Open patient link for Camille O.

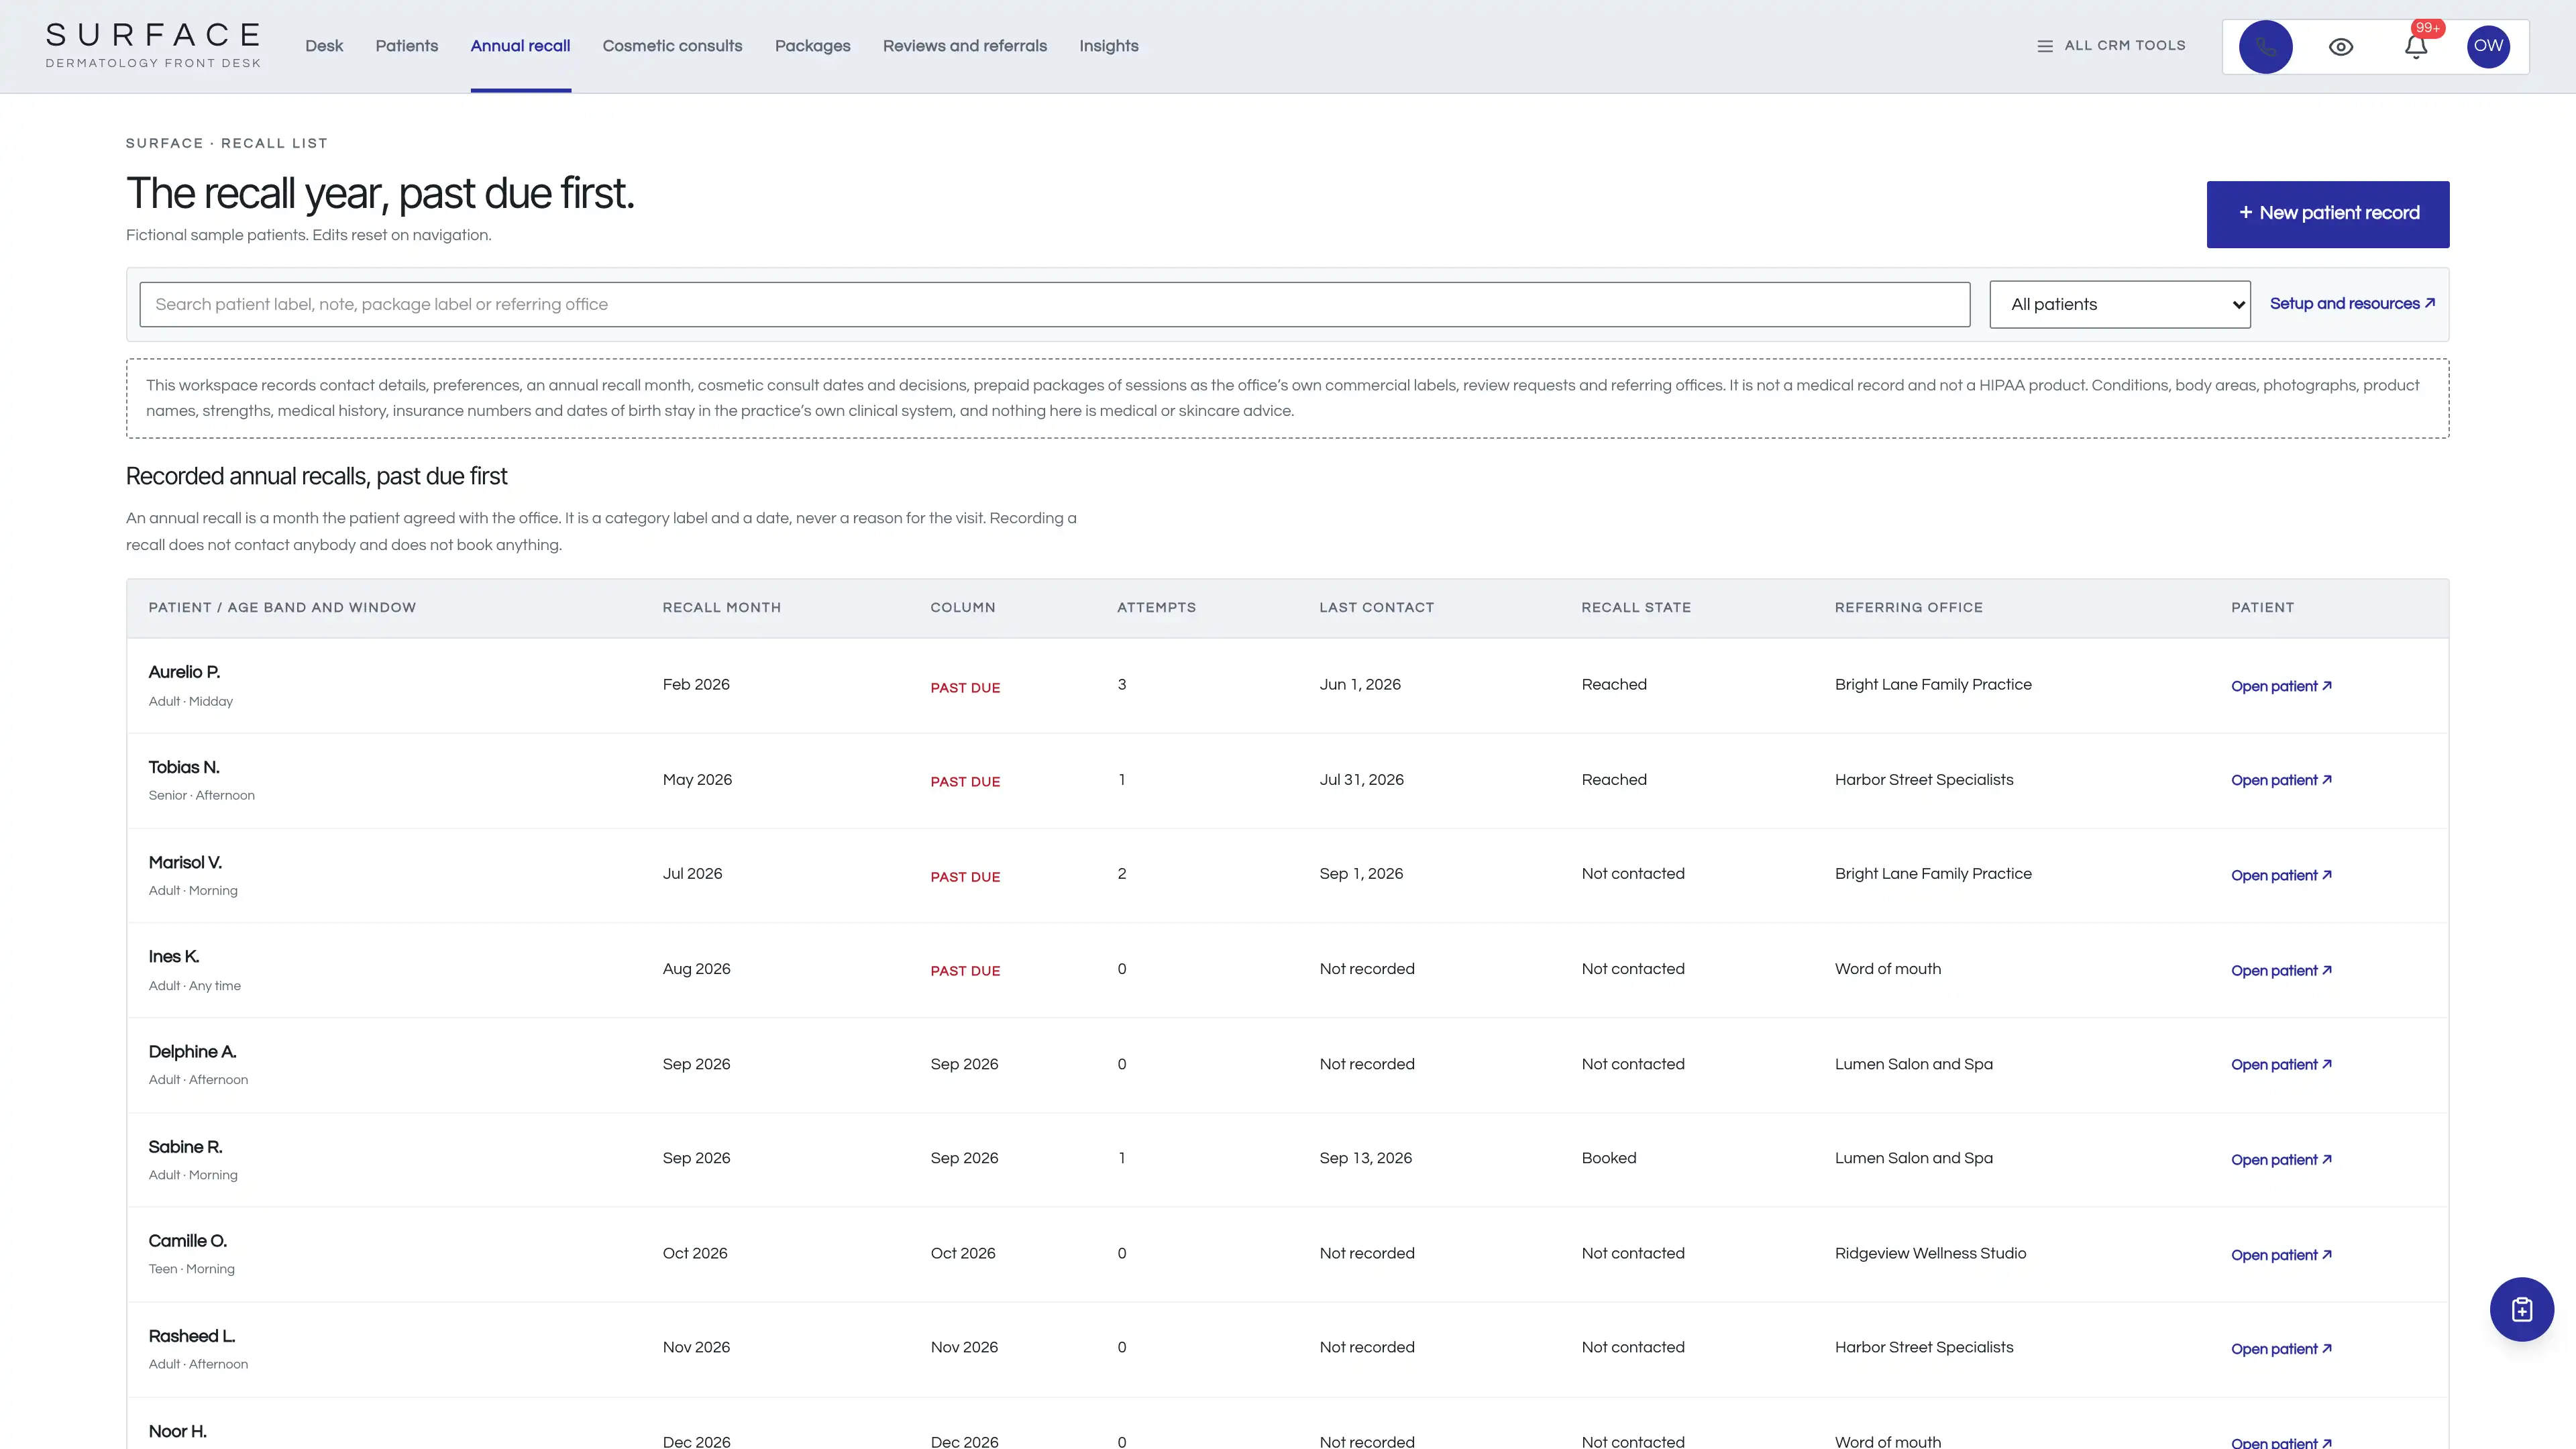pyautogui.click(x=2281, y=1254)
